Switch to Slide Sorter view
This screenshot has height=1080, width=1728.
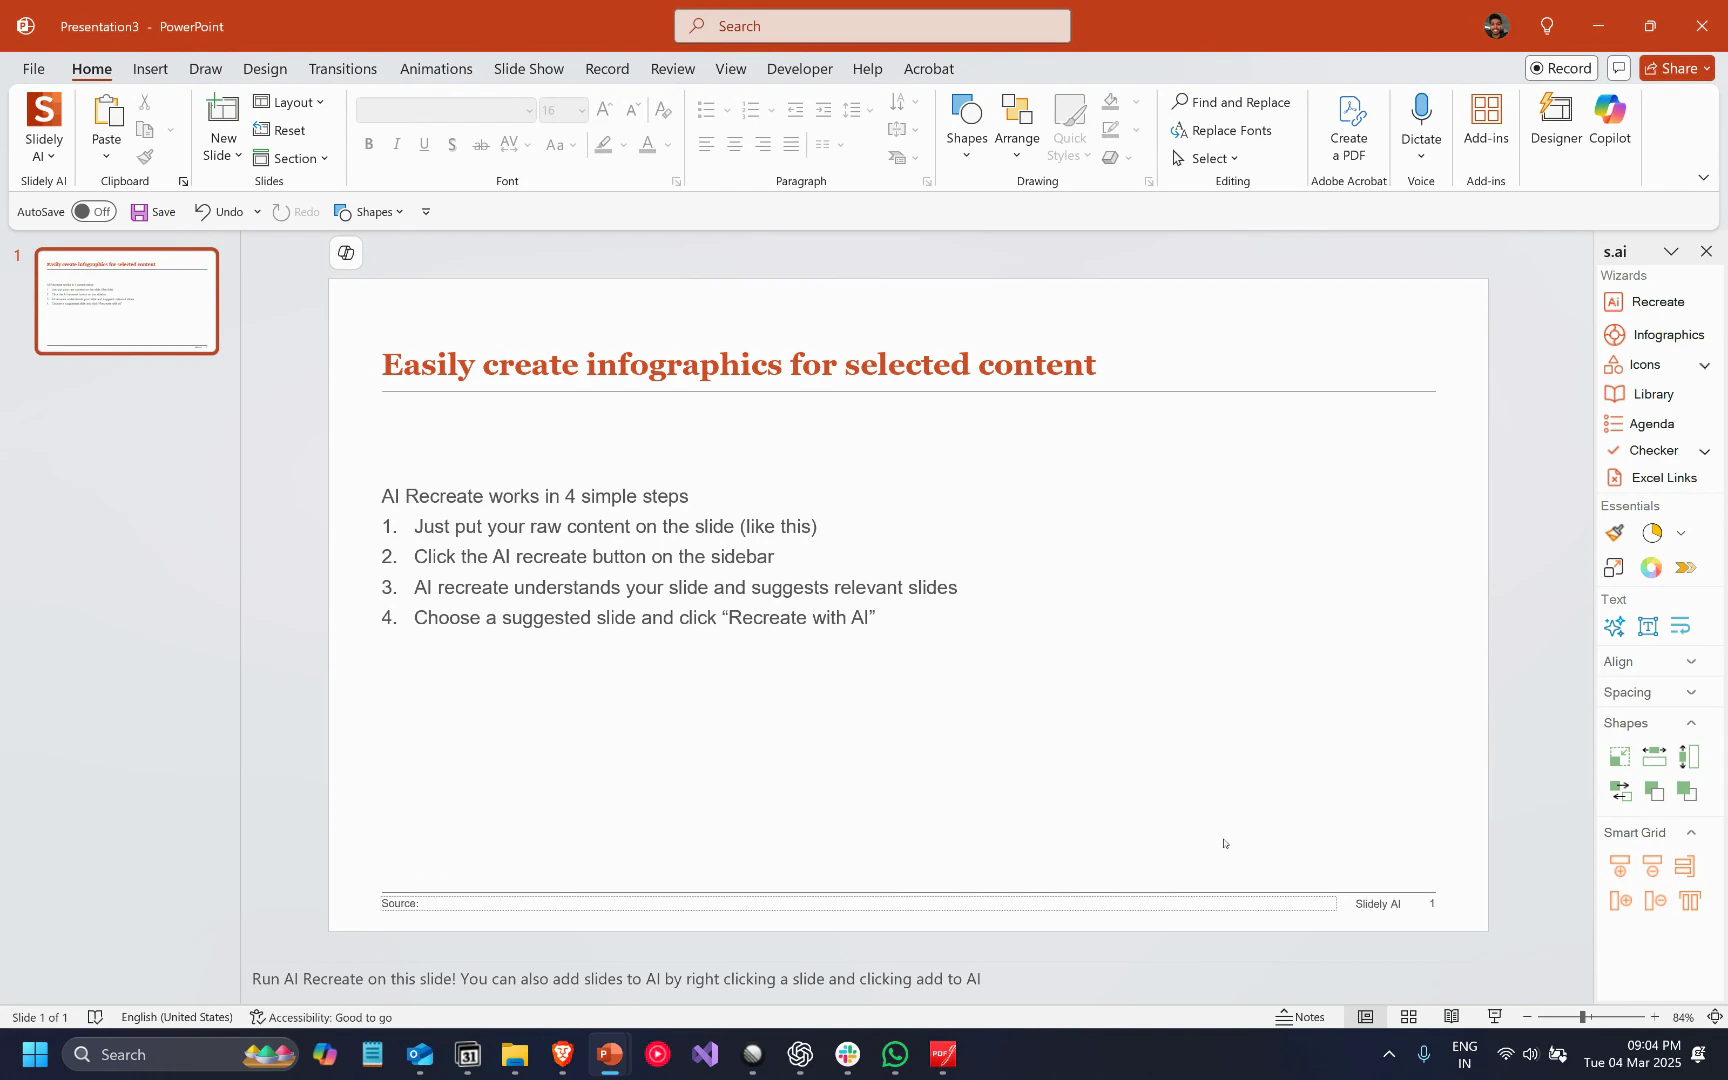(x=1408, y=1017)
